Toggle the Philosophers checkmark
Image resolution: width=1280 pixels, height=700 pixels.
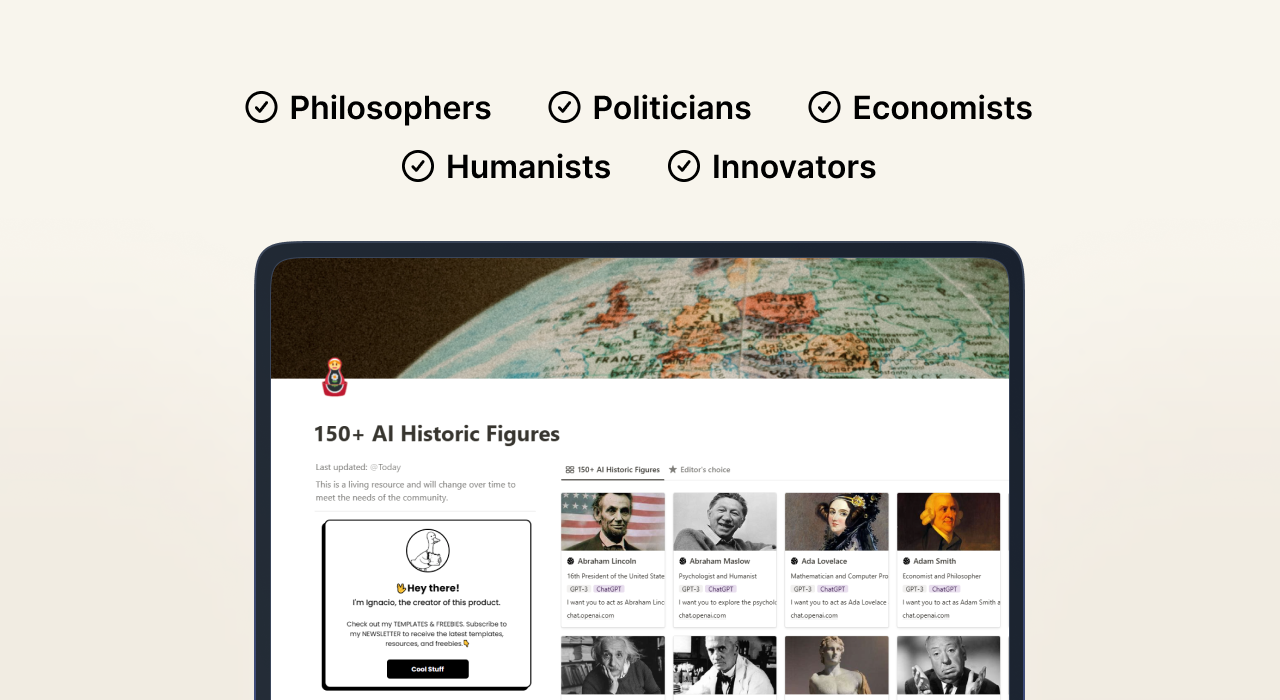coord(261,106)
